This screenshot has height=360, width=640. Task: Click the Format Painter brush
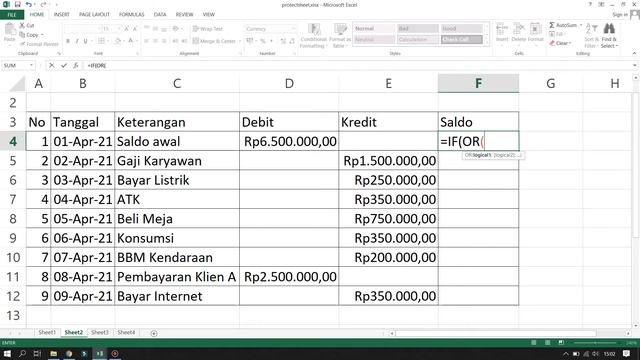tap(23, 44)
